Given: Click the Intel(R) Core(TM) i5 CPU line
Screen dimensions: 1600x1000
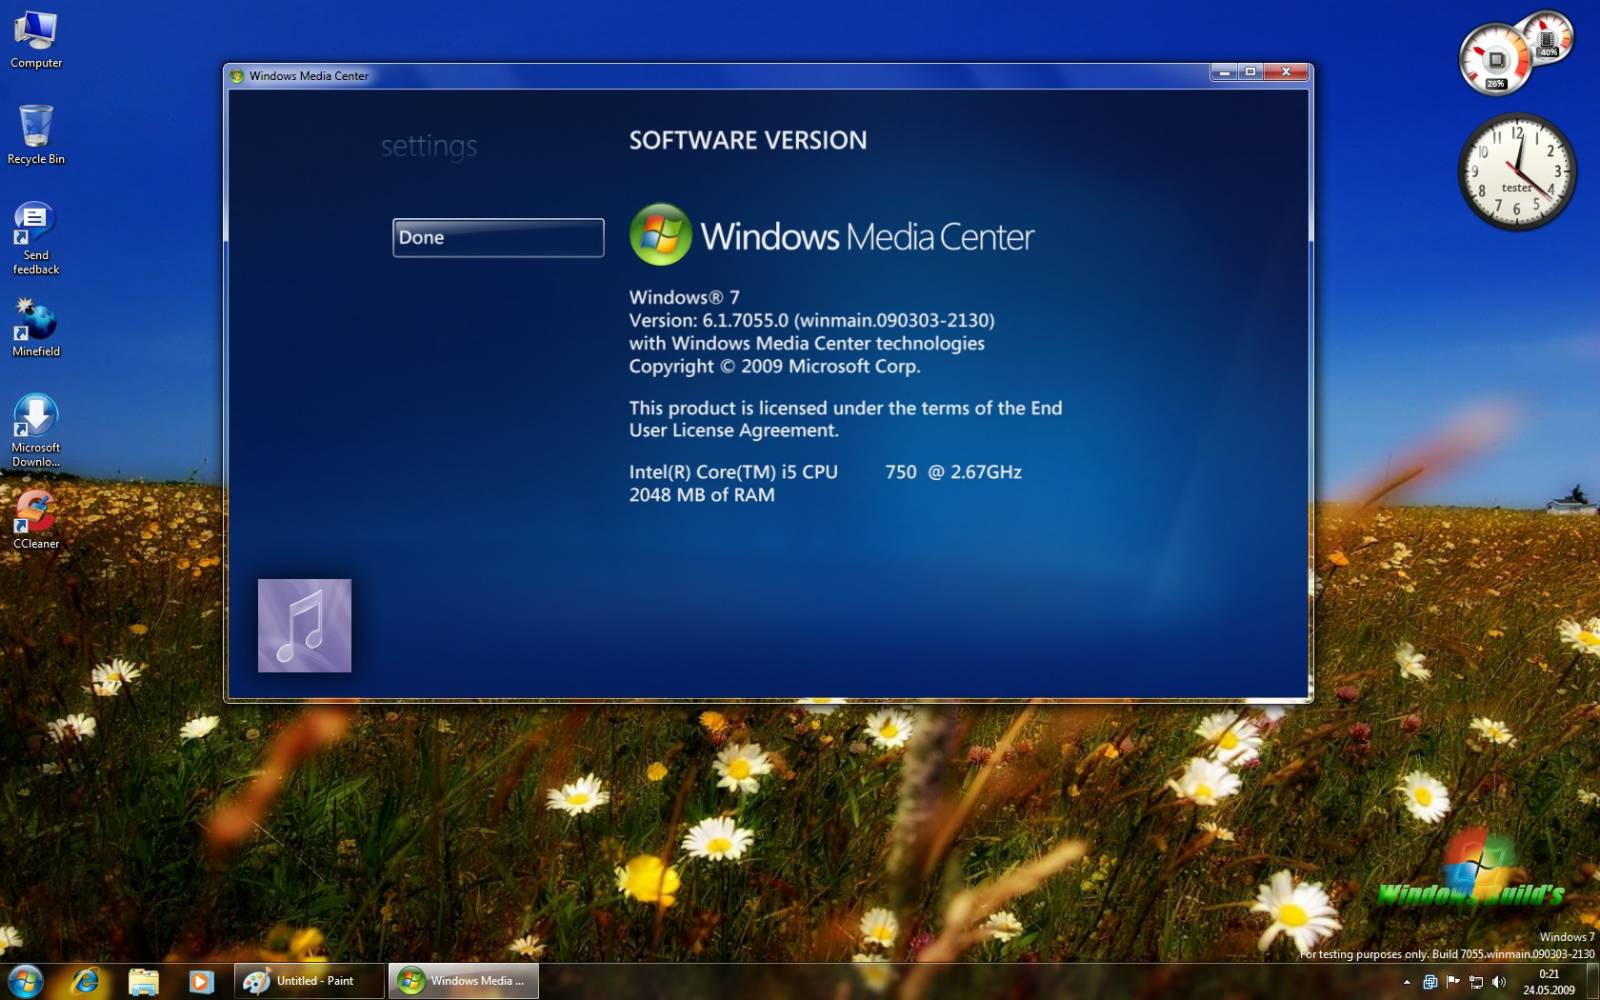Looking at the screenshot, I should coord(825,472).
